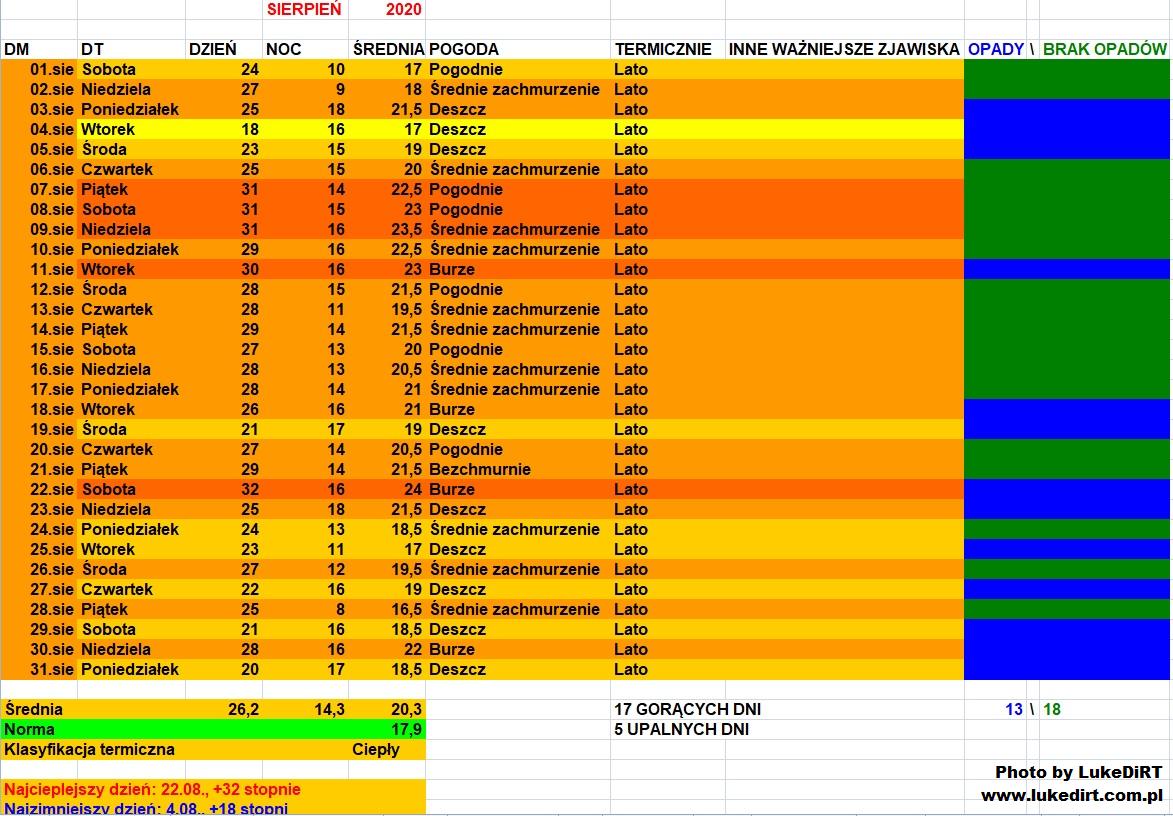The image size is (1173, 816).
Task: Click the blue precipitation cell for 11.sie
Action: click(1066, 269)
